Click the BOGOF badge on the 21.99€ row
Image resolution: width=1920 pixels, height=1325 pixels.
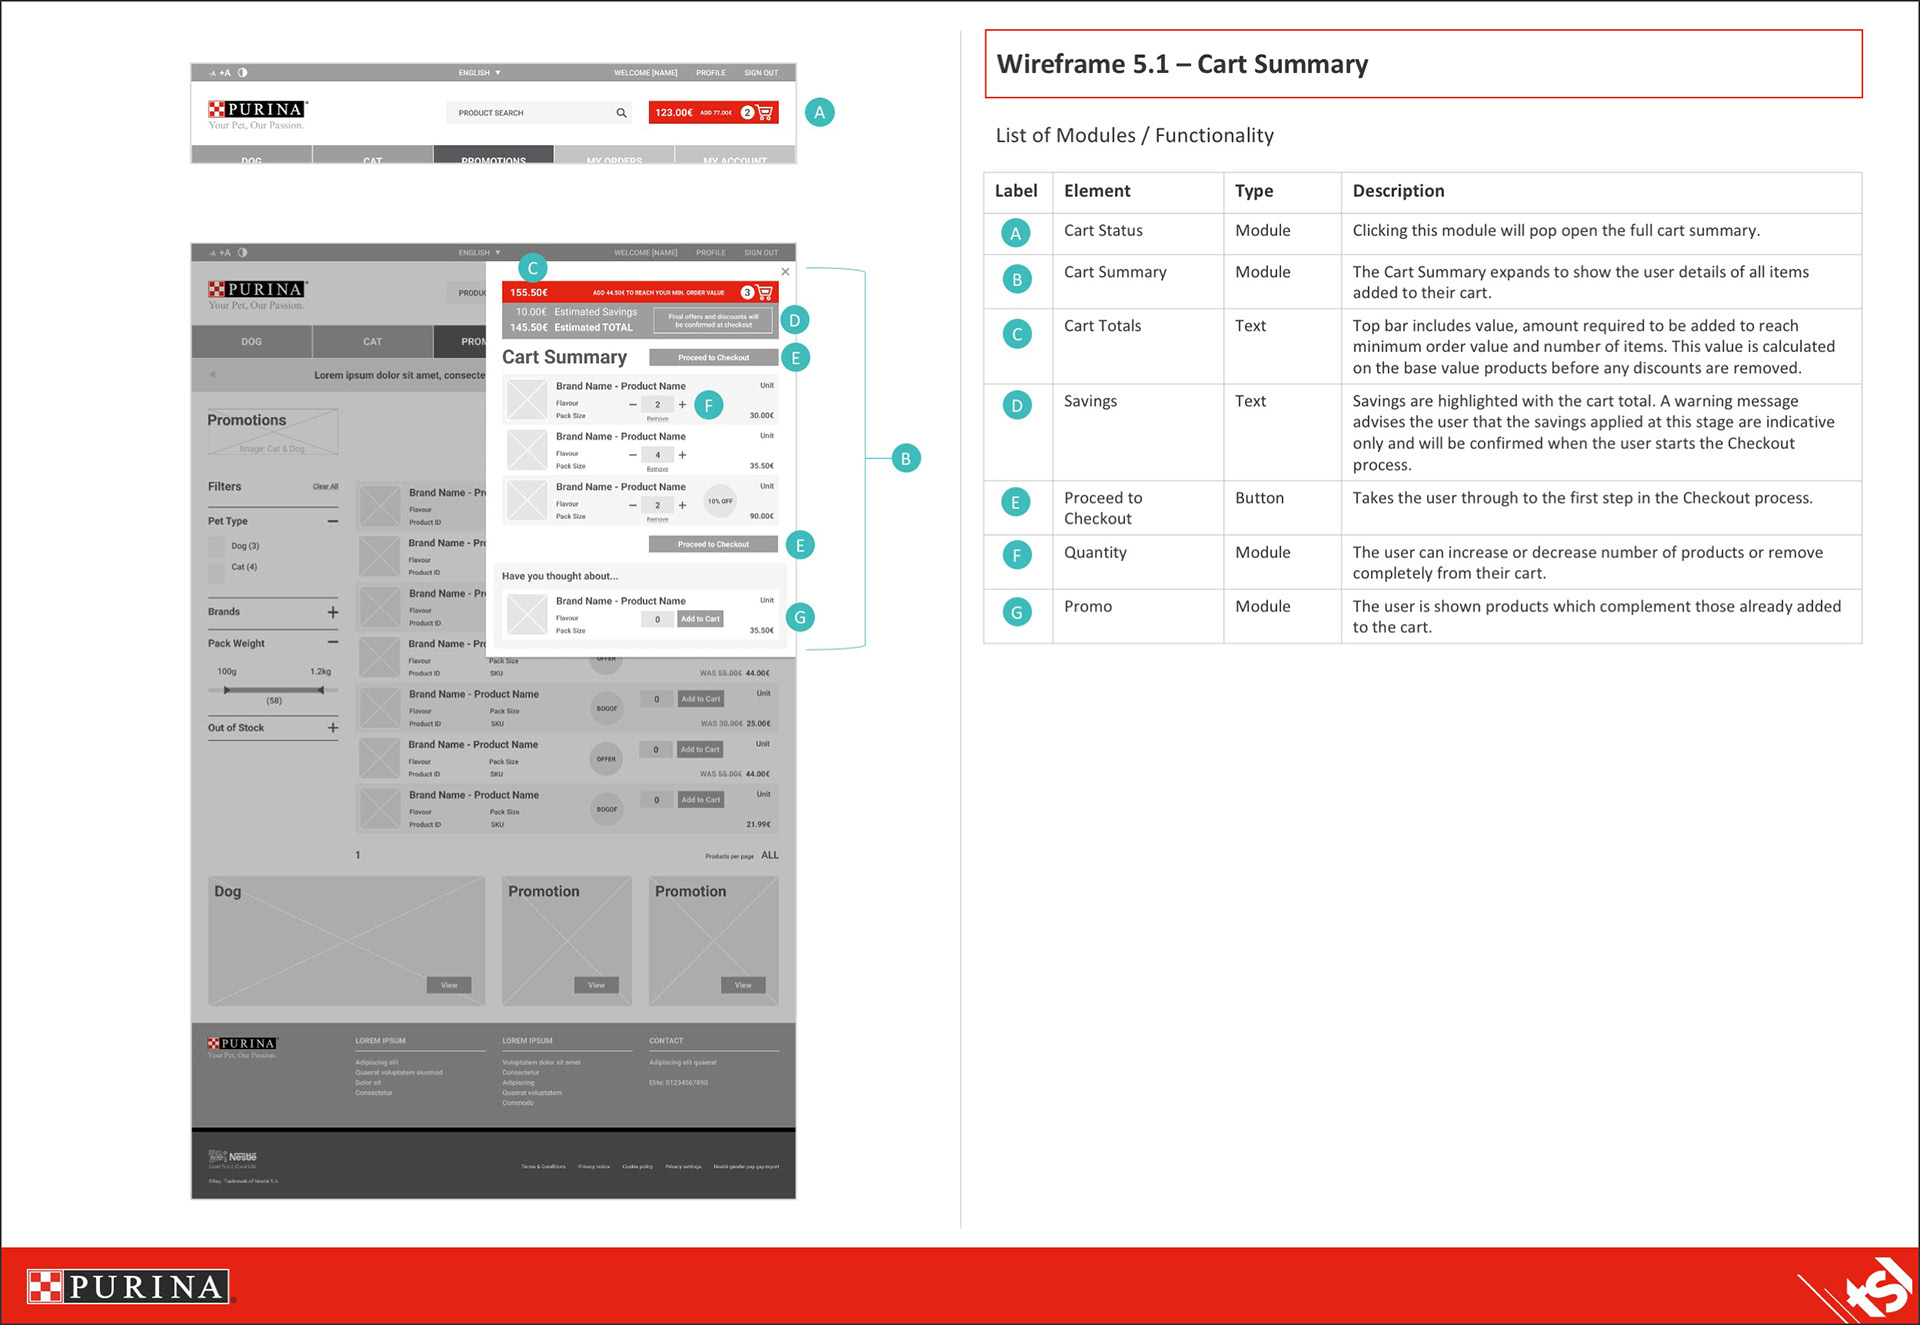coord(607,810)
